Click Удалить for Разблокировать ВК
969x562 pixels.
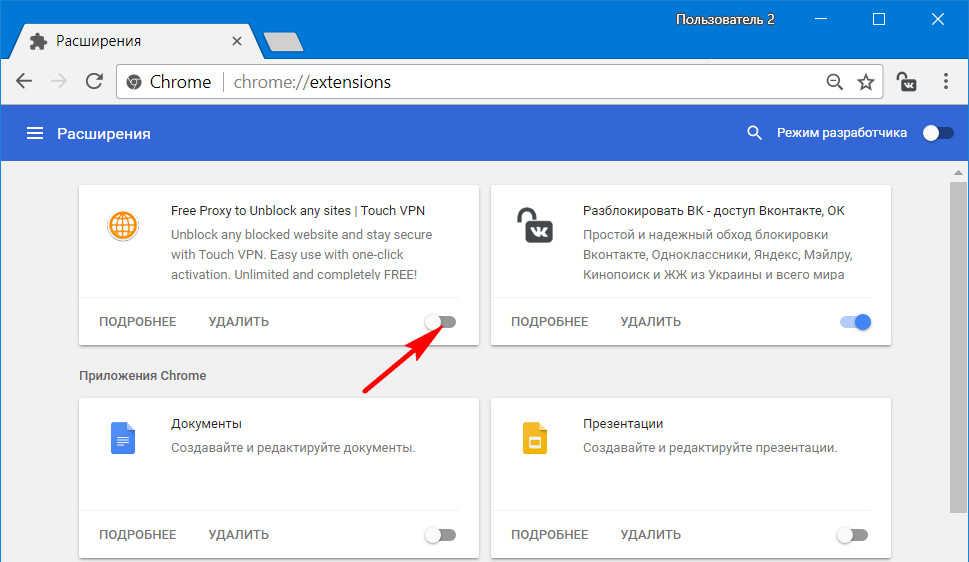coord(651,321)
